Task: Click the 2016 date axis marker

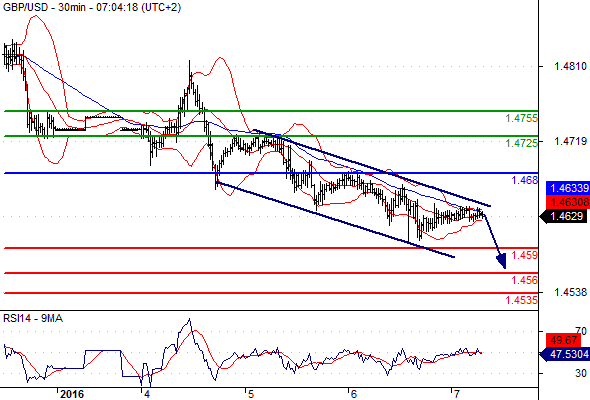Action: click(72, 394)
